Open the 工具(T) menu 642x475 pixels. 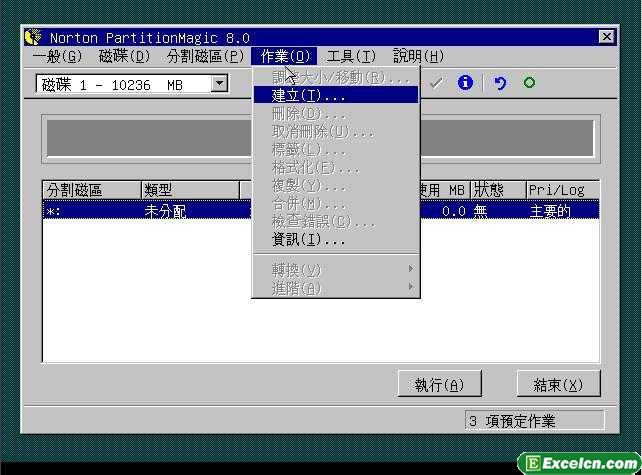[x=351, y=56]
